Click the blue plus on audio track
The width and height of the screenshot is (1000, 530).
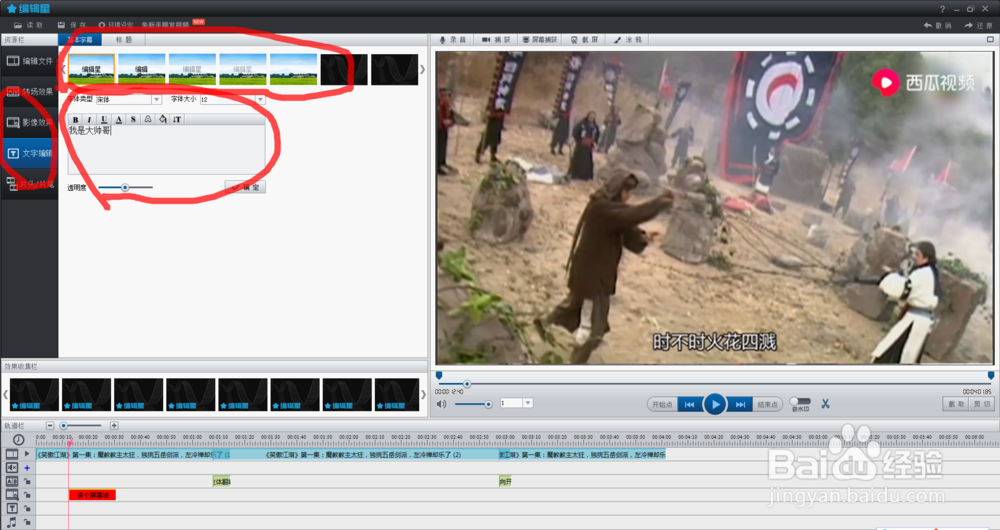tap(27, 467)
